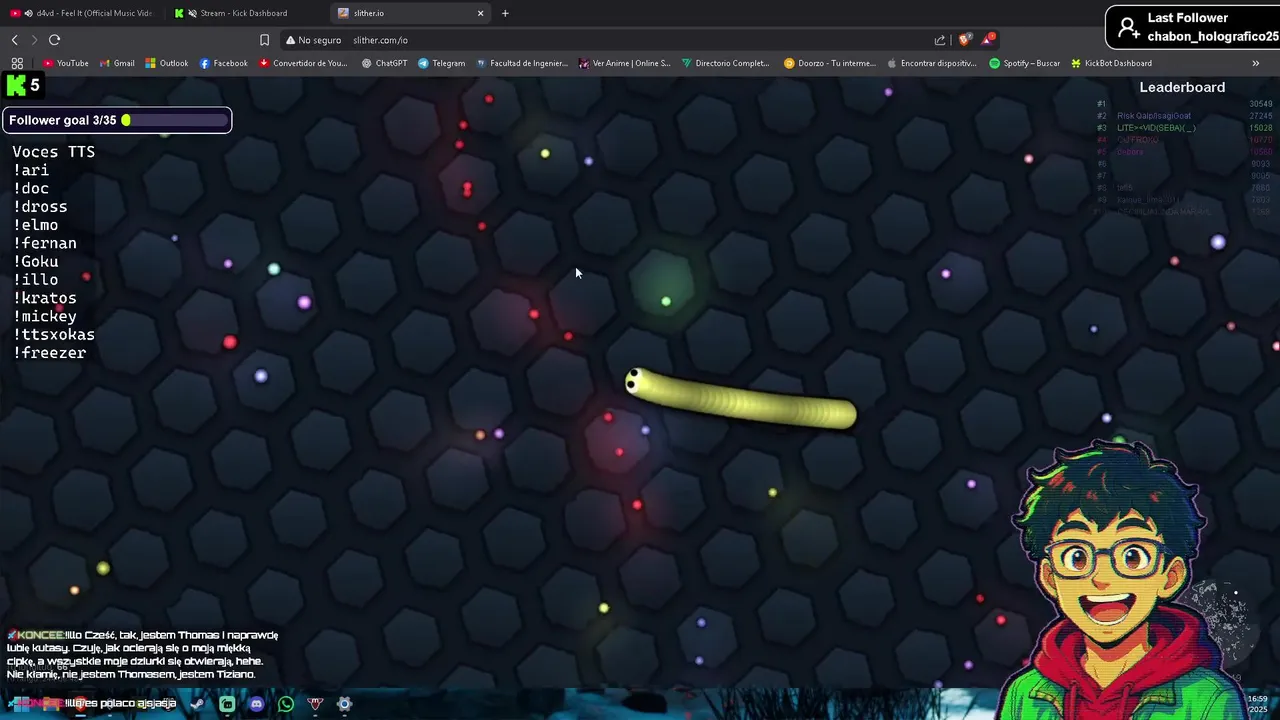The image size is (1280, 720).
Task: Open the Ver Anime | Online S... bookmark
Action: coord(624,63)
